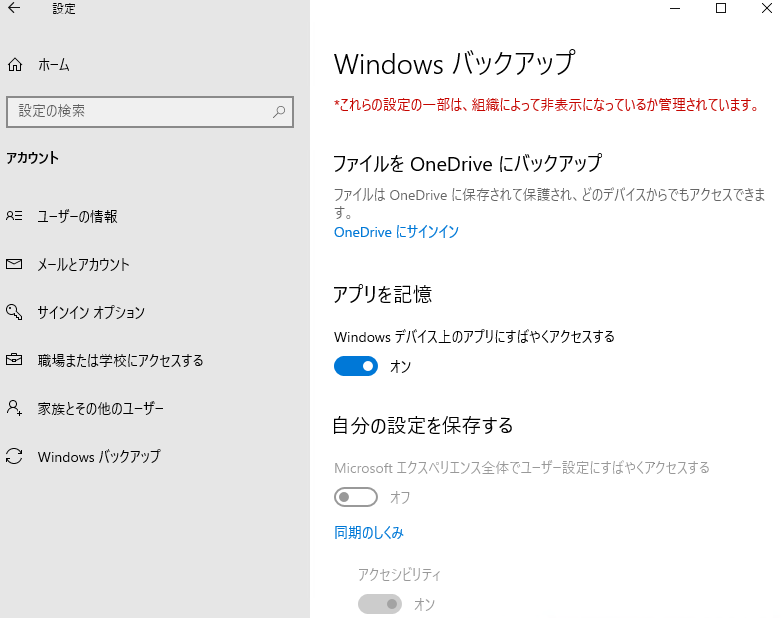The width and height of the screenshot is (781, 618).
Task: Toggle the 自分の設定を保存する switch
Action: [x=356, y=497]
